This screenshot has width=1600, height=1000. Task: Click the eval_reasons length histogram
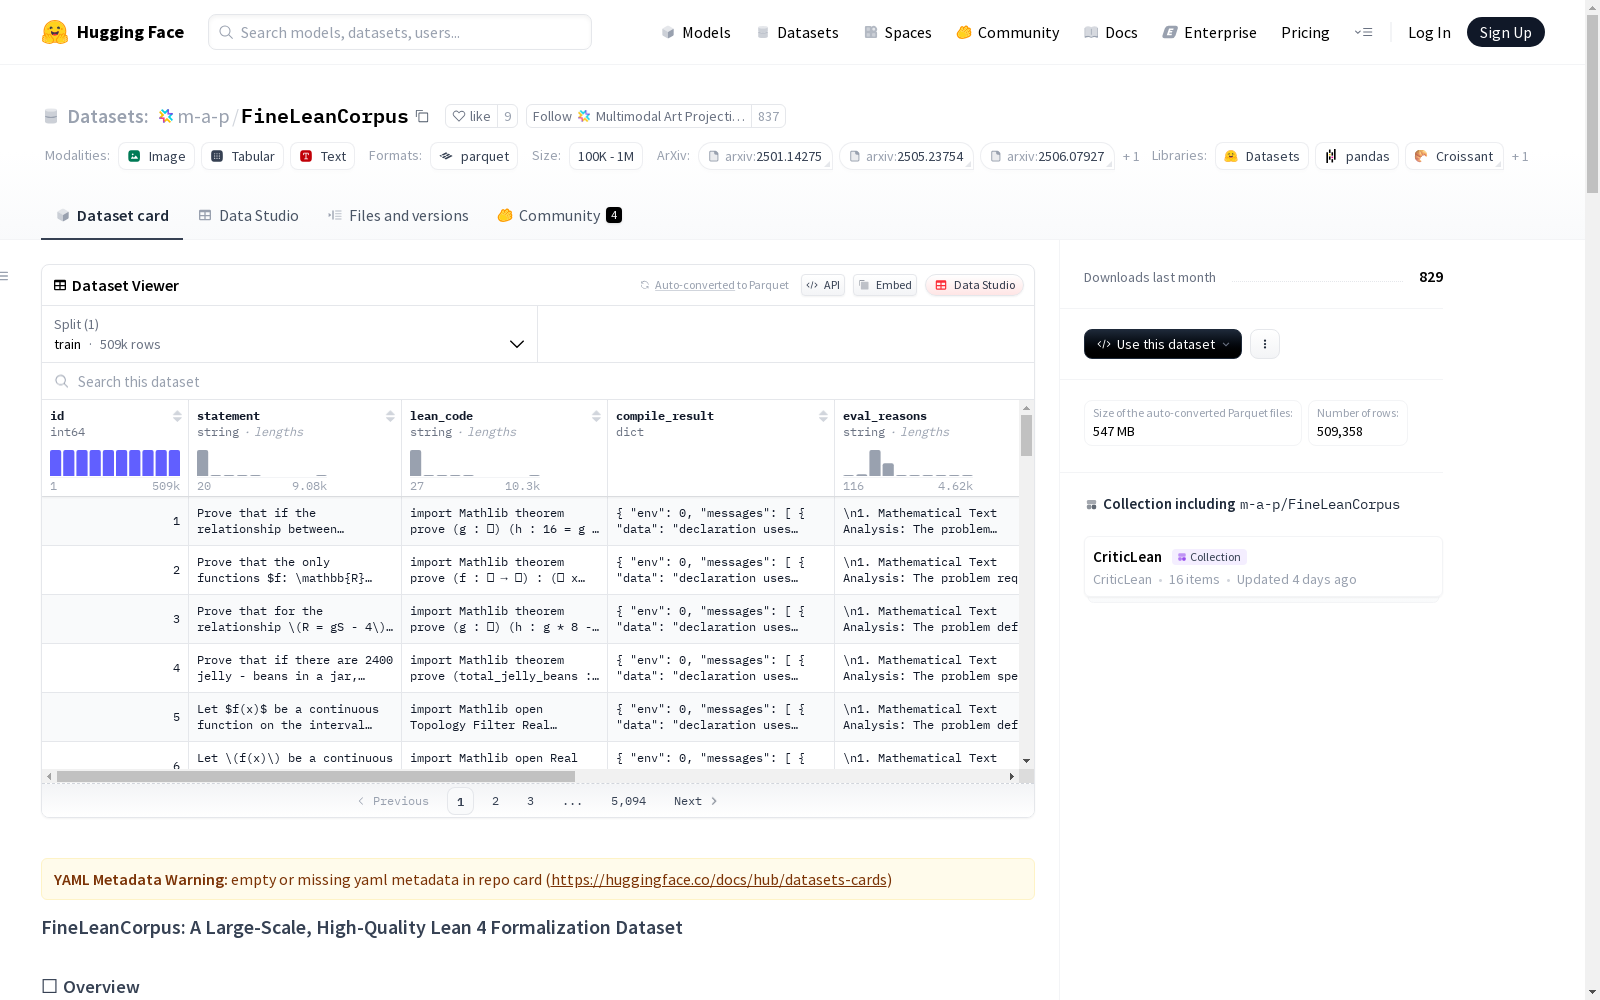pyautogui.click(x=908, y=463)
